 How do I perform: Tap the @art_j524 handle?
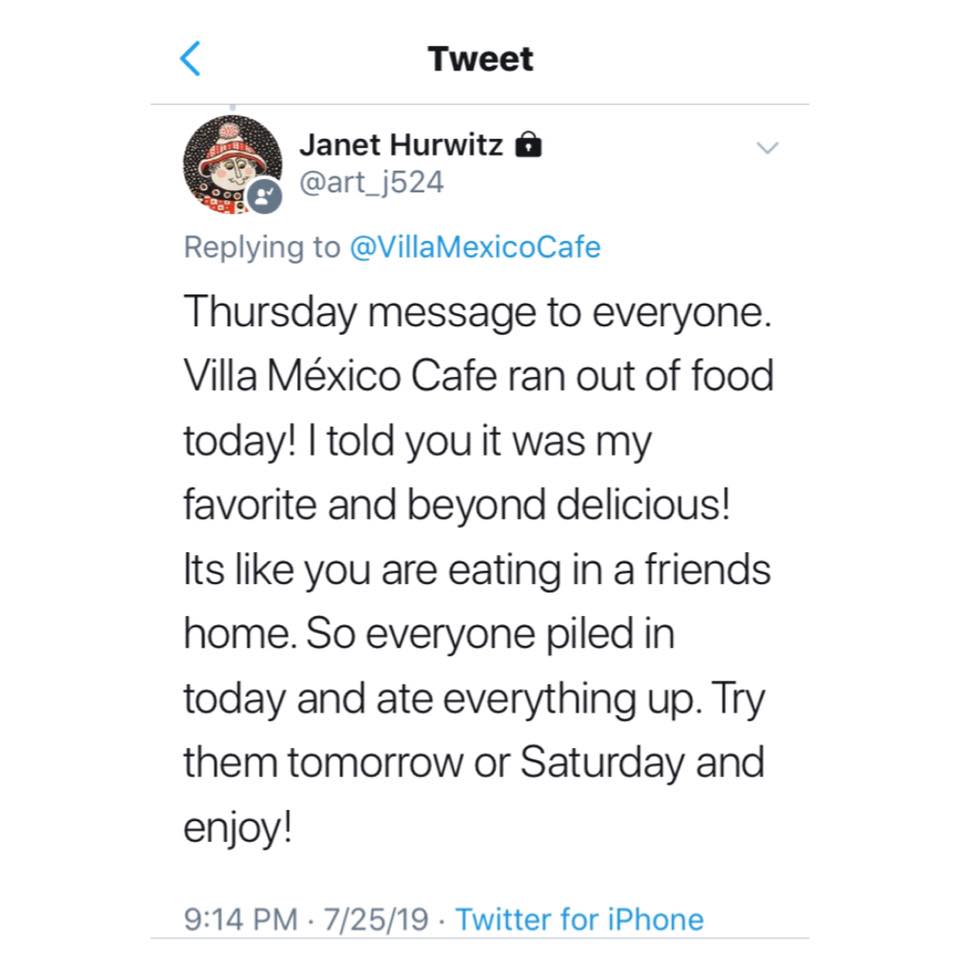(x=371, y=182)
